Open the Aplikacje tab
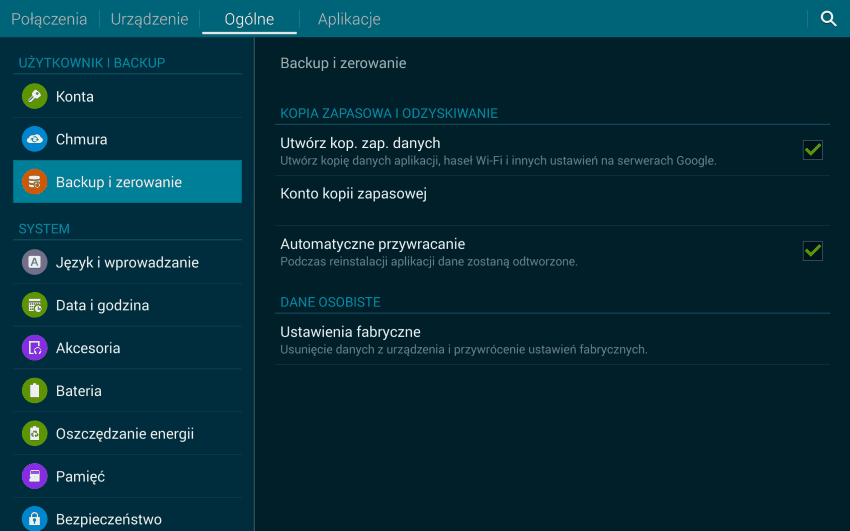This screenshot has height=531, width=850. (x=349, y=19)
